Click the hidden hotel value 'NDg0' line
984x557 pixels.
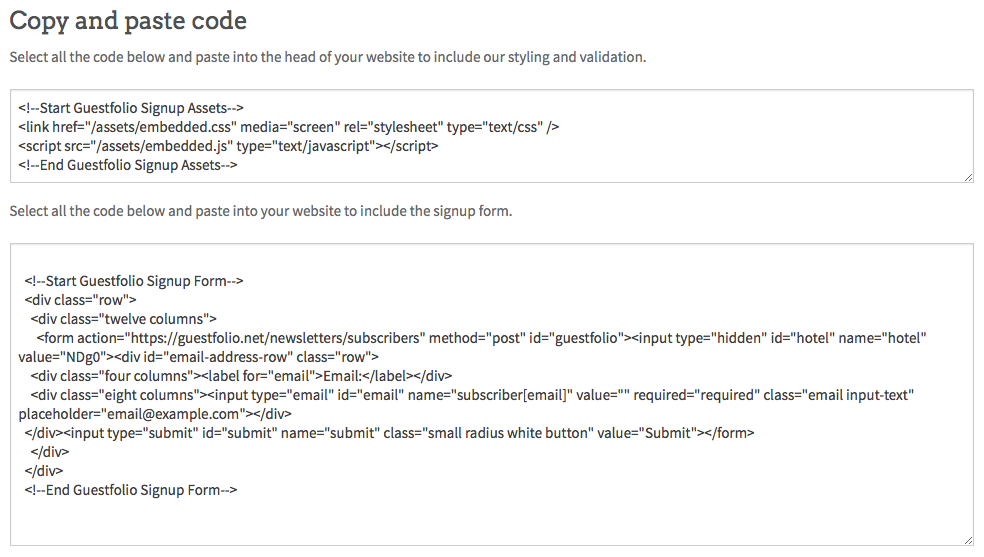pyautogui.click(x=198, y=358)
